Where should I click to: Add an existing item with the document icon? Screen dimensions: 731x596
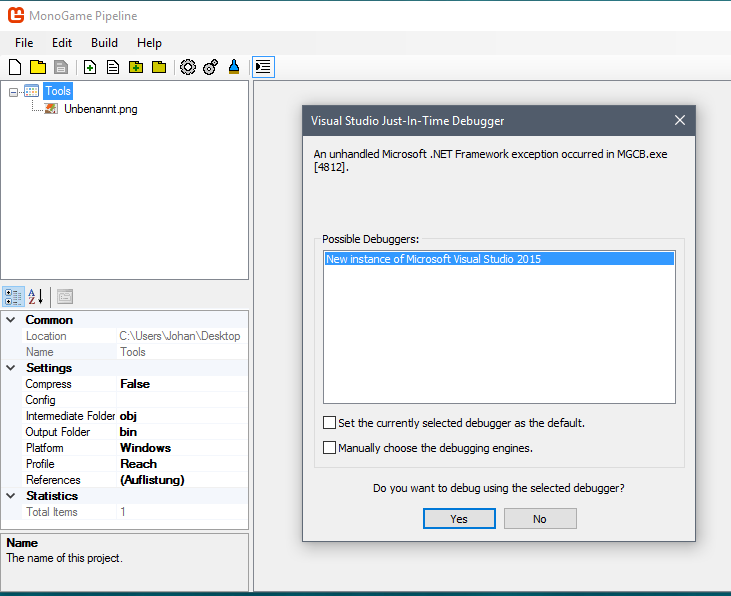pos(113,67)
